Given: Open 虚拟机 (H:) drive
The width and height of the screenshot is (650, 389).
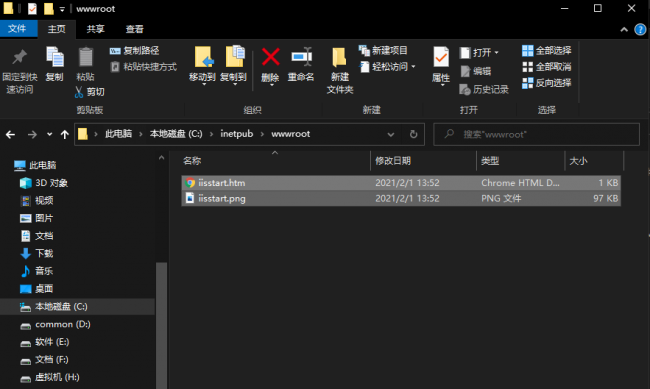Looking at the screenshot, I should 50,377.
